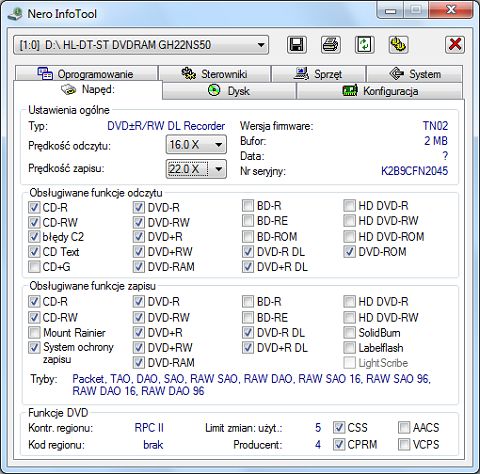The height and width of the screenshot is (474, 480).
Task: Click the RPC II region control value
Action: tap(149, 428)
